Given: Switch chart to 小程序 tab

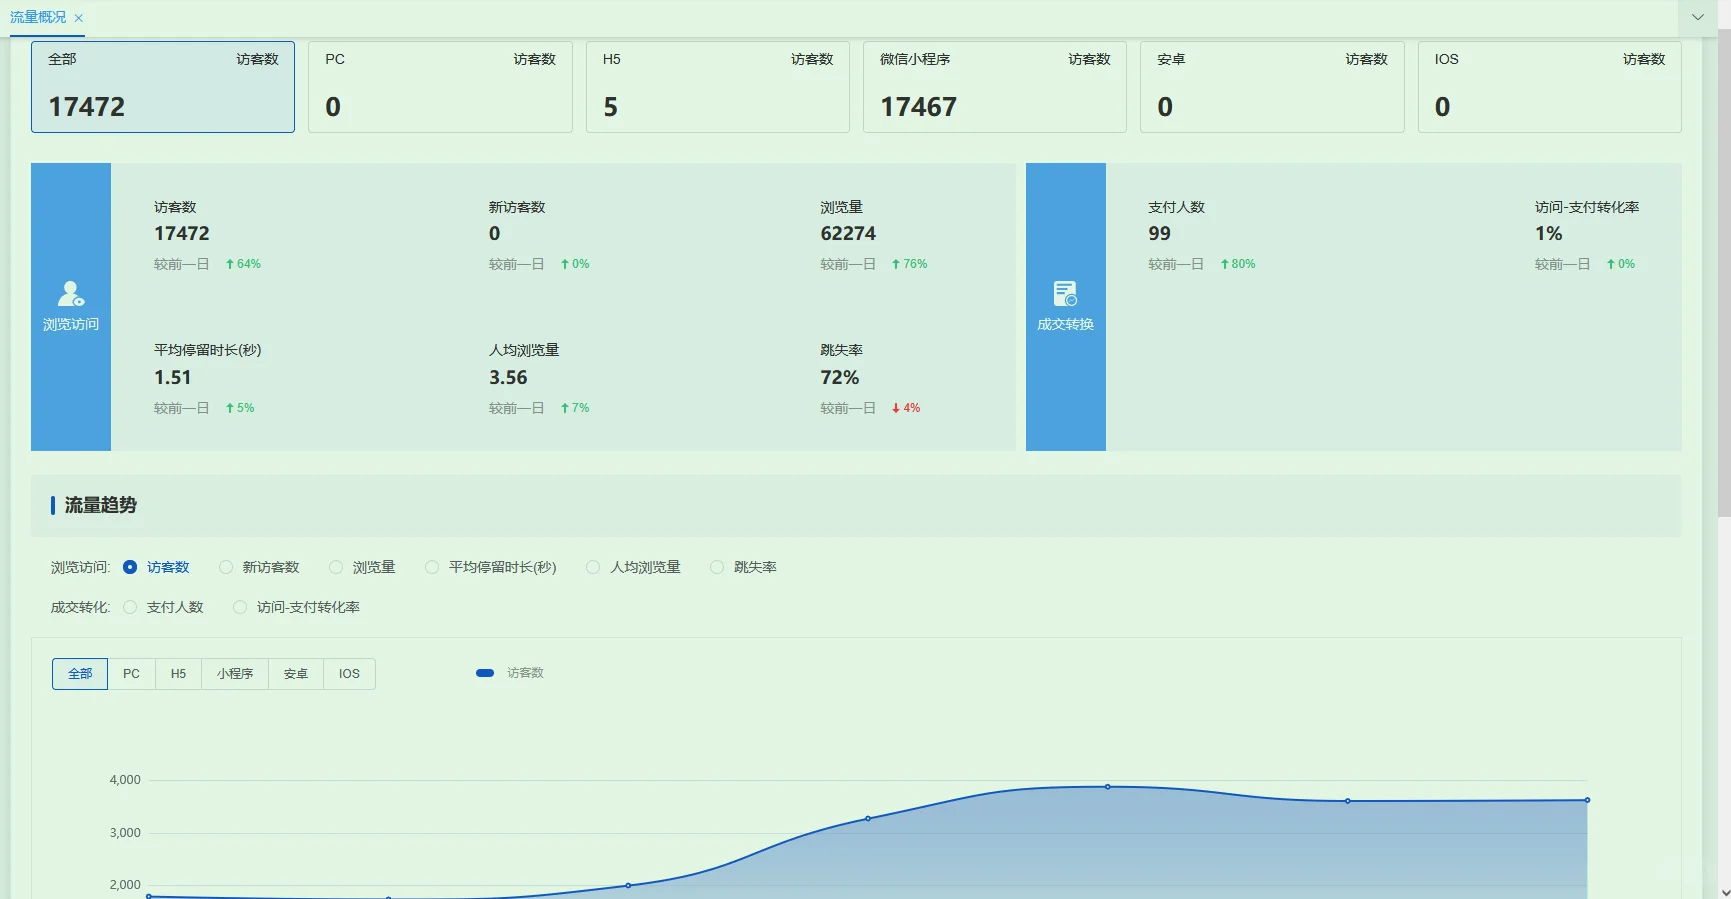Looking at the screenshot, I should coord(235,674).
